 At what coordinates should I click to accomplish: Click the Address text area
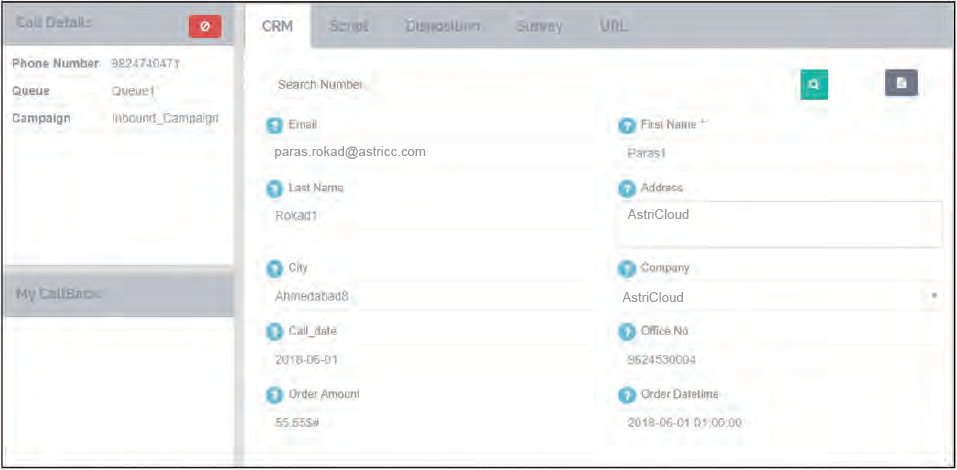coord(779,224)
